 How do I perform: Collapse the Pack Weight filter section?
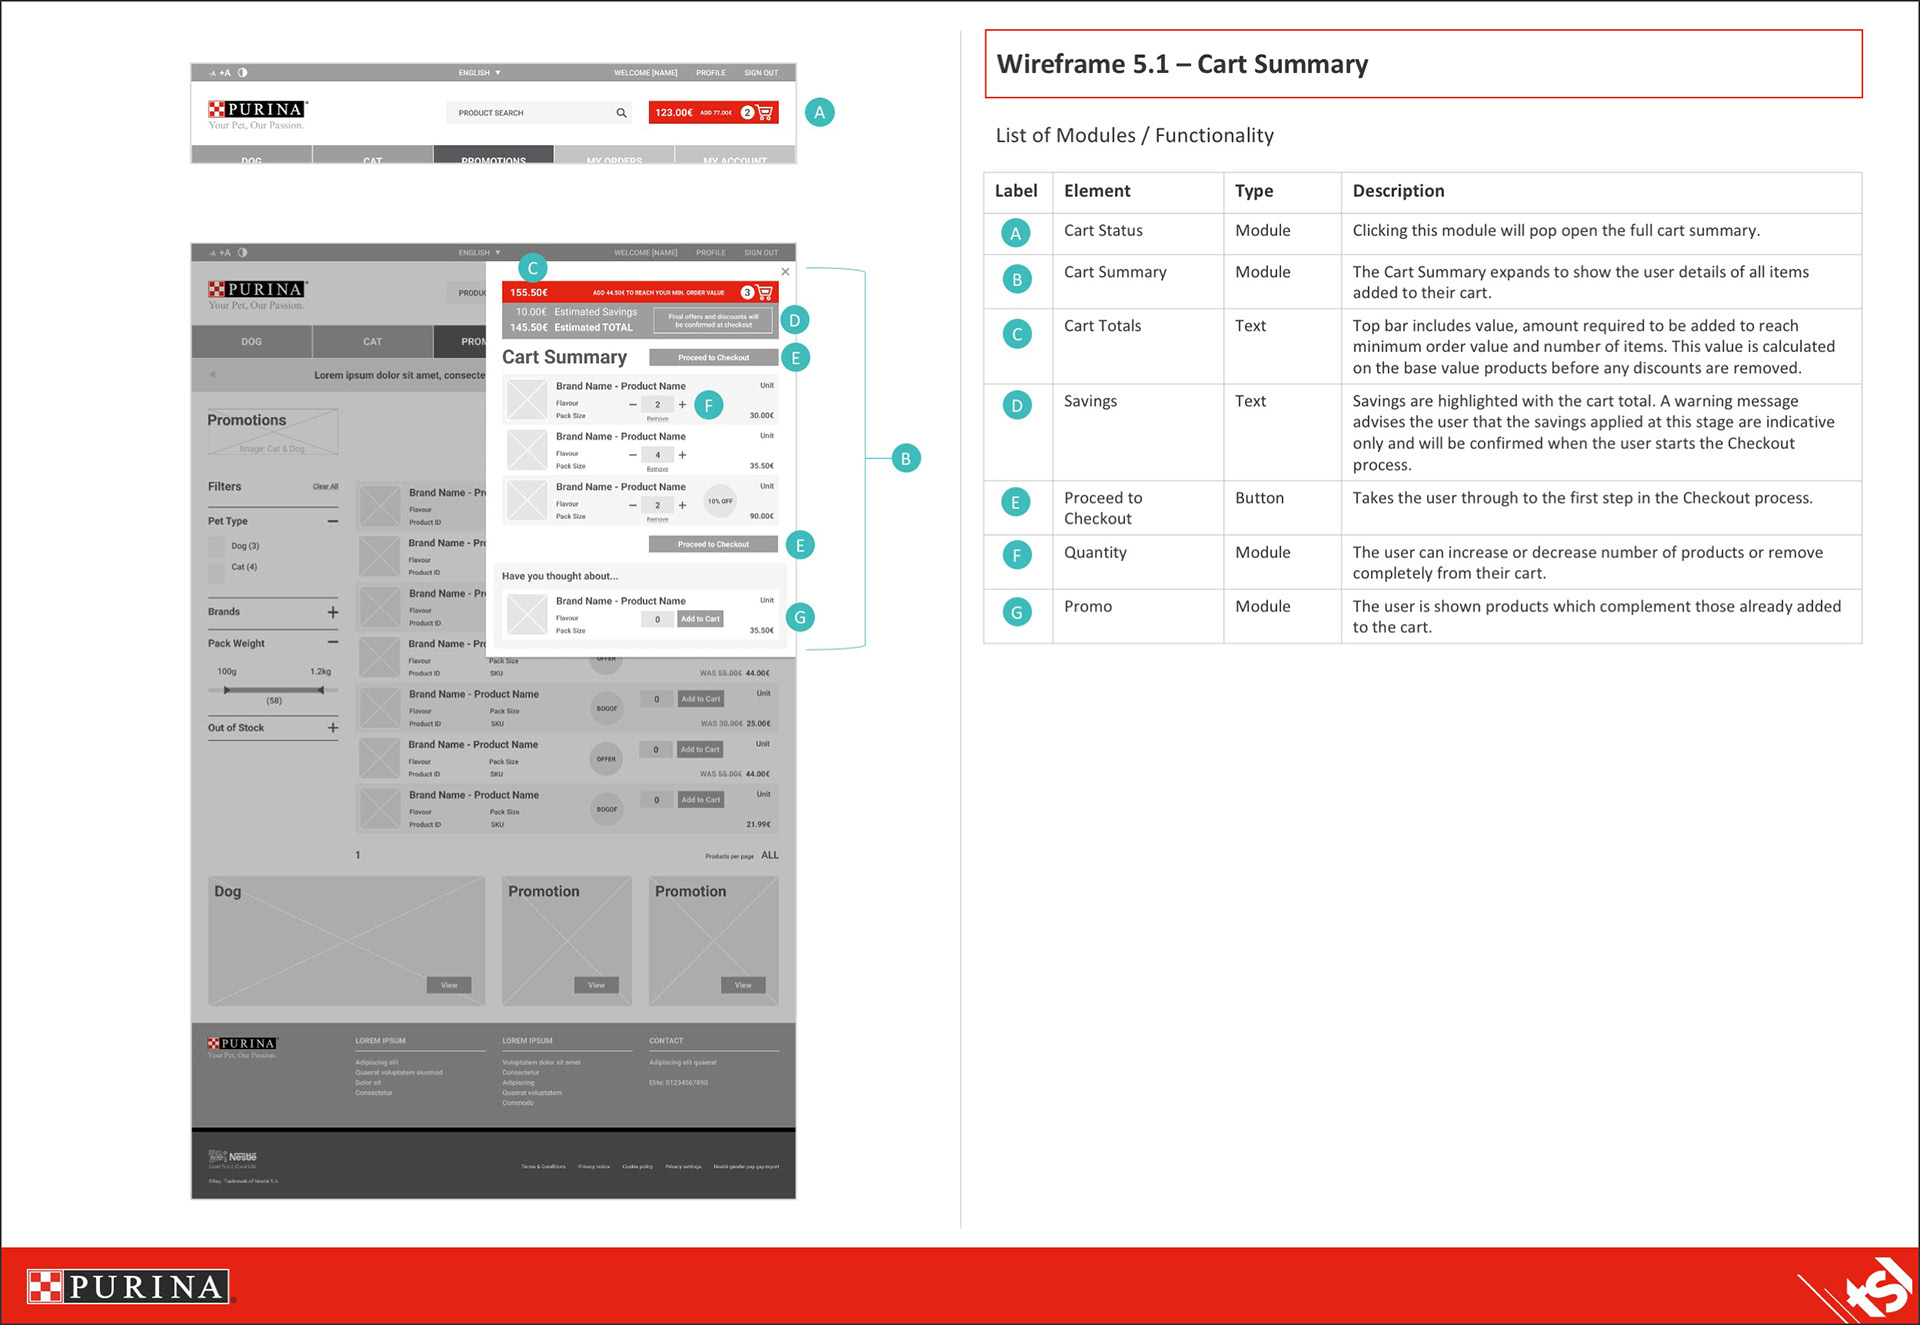(332, 643)
